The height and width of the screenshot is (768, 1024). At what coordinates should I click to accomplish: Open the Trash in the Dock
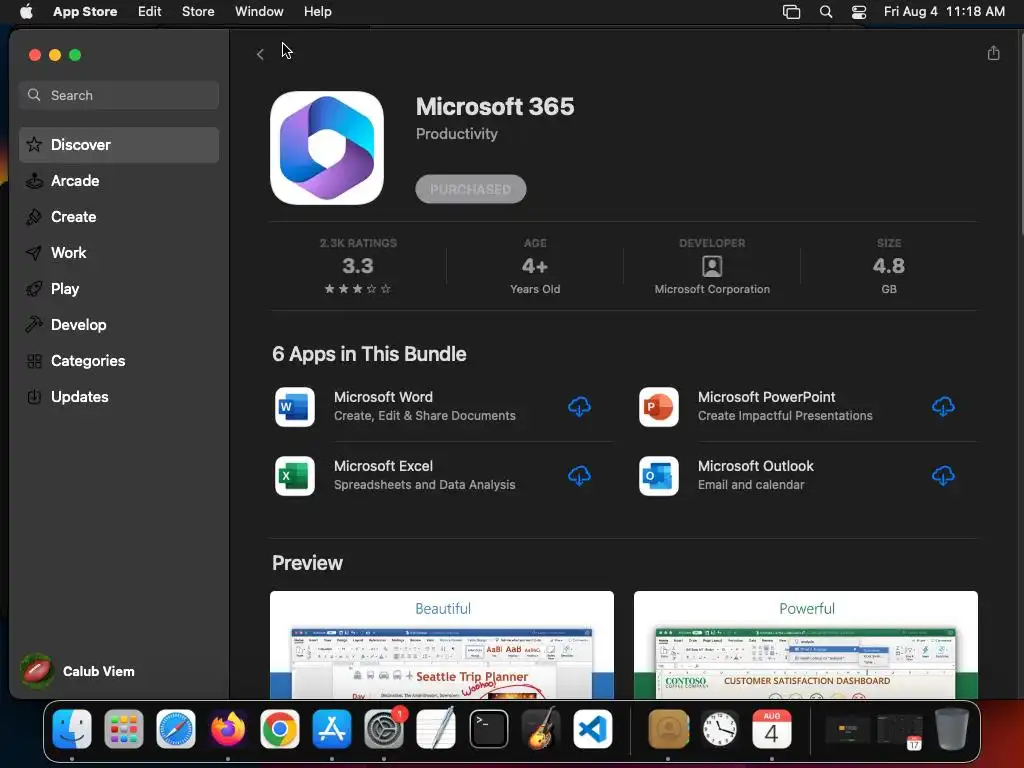952,729
